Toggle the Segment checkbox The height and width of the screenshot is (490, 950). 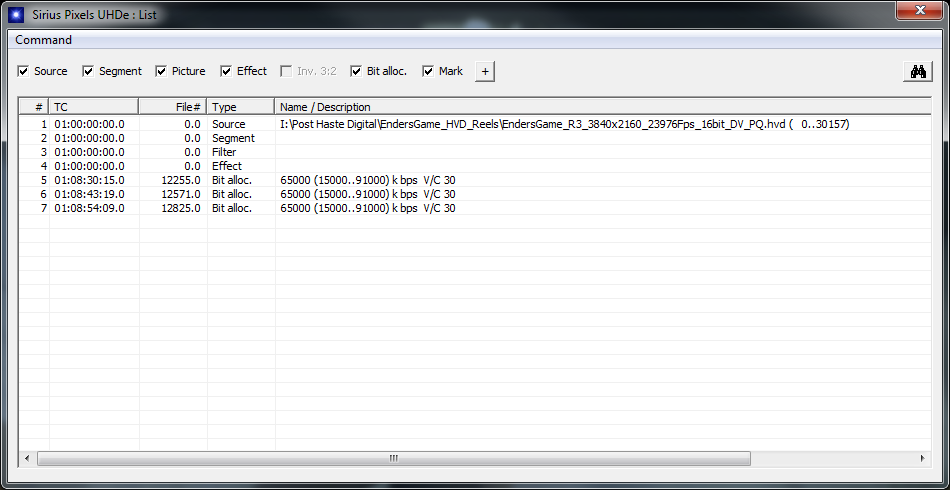coord(88,71)
